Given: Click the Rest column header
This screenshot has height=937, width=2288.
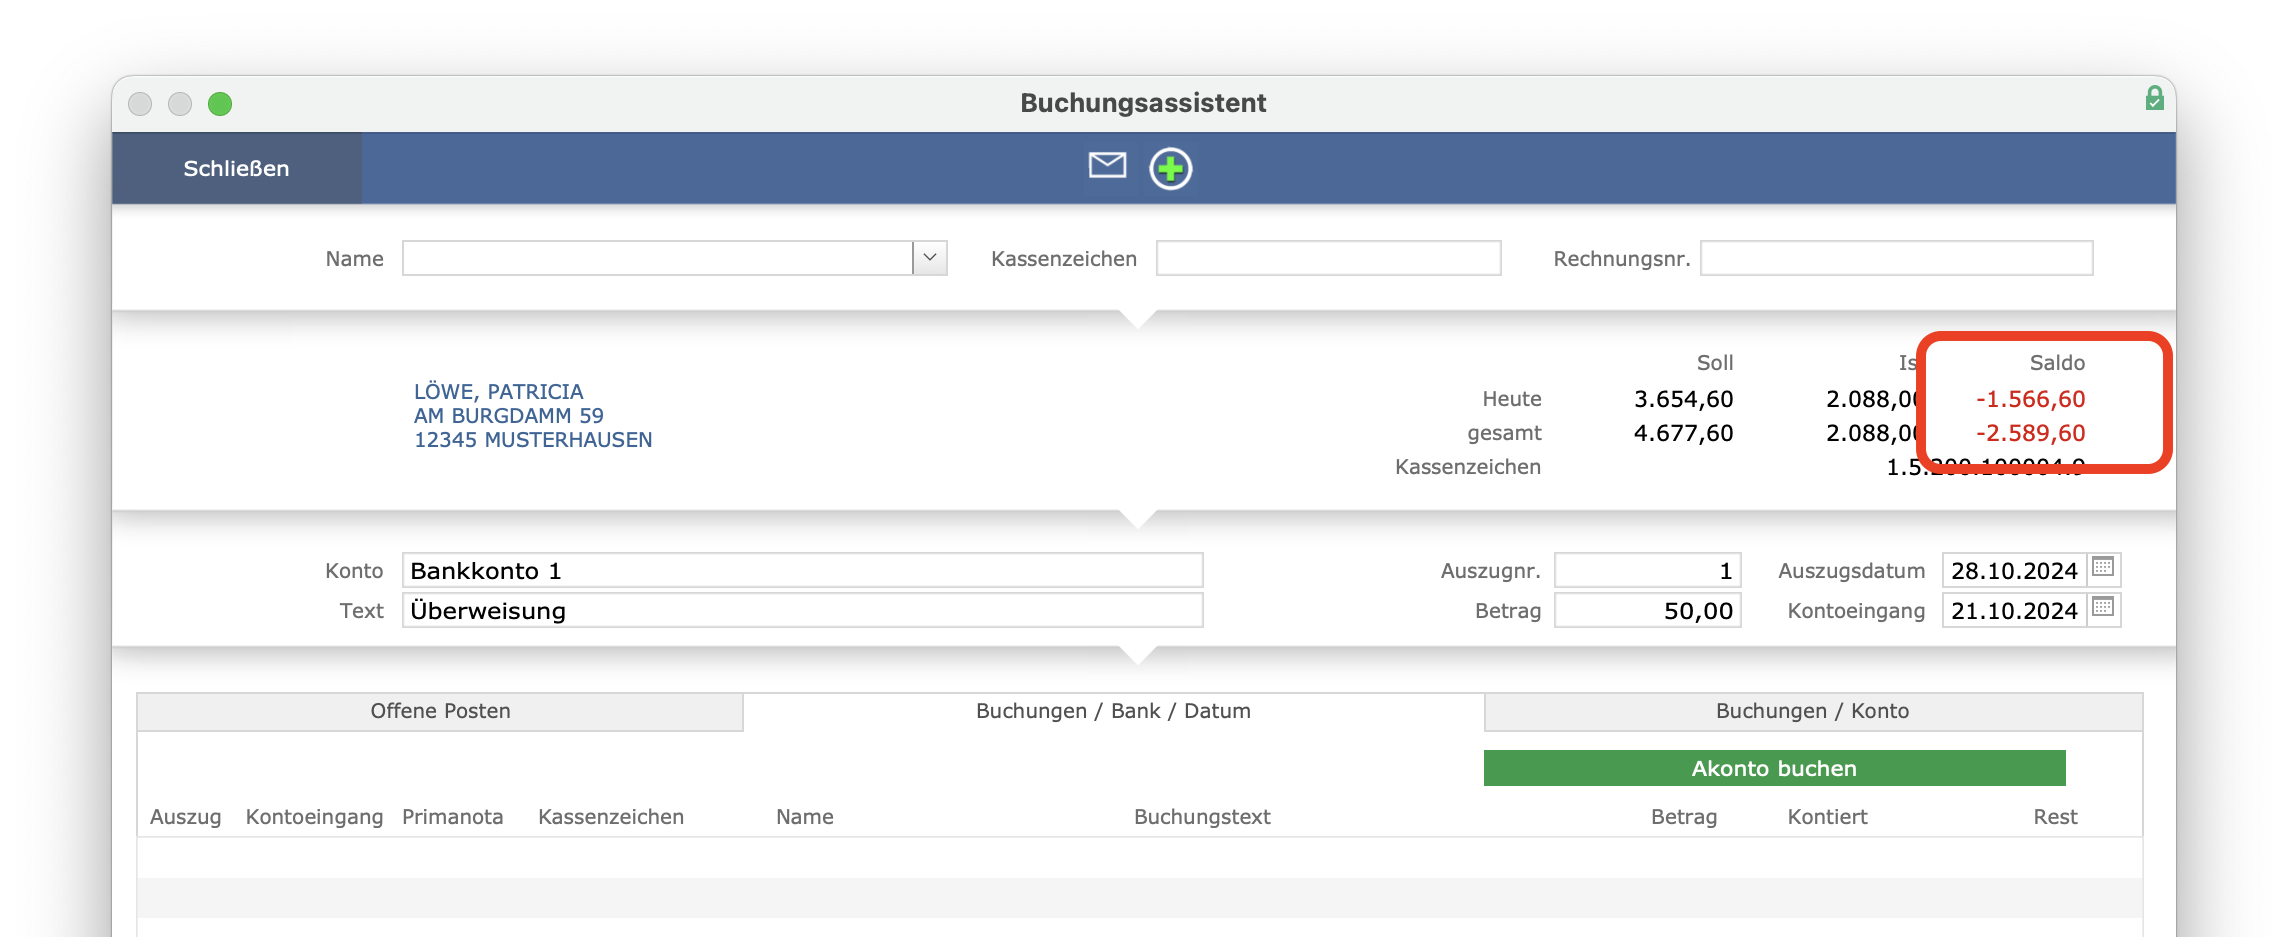Looking at the screenshot, I should click(2055, 817).
